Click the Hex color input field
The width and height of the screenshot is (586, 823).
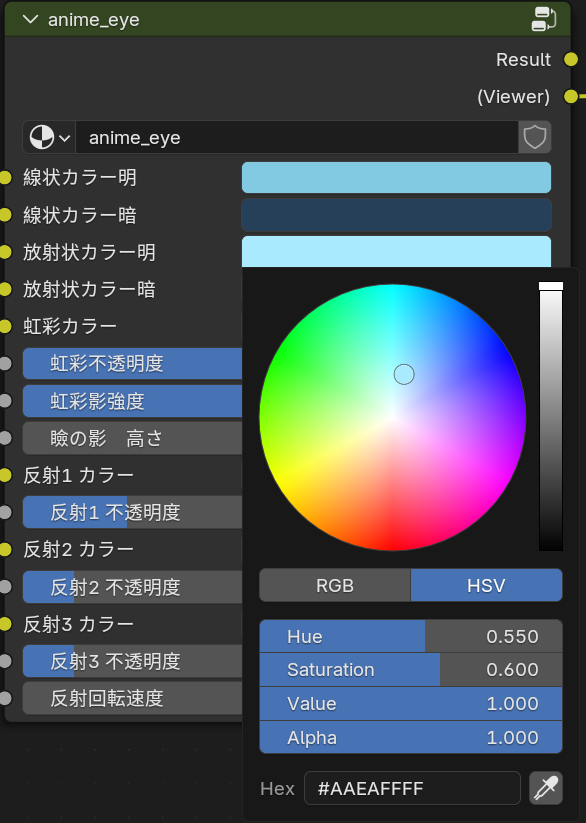click(412, 788)
